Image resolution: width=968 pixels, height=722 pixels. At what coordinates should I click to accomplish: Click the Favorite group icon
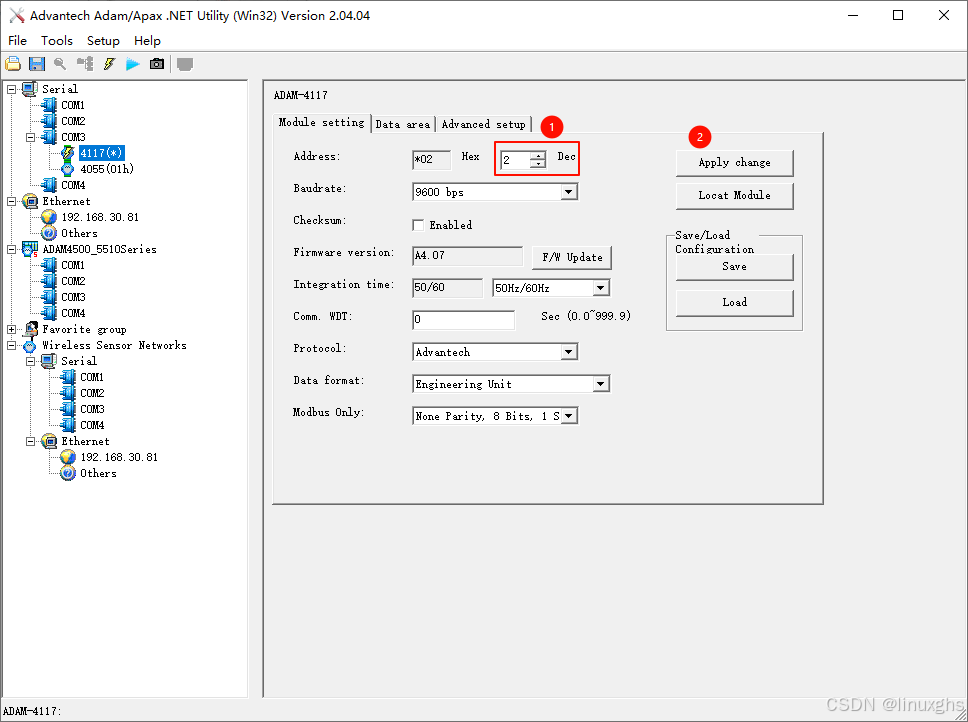[31, 330]
